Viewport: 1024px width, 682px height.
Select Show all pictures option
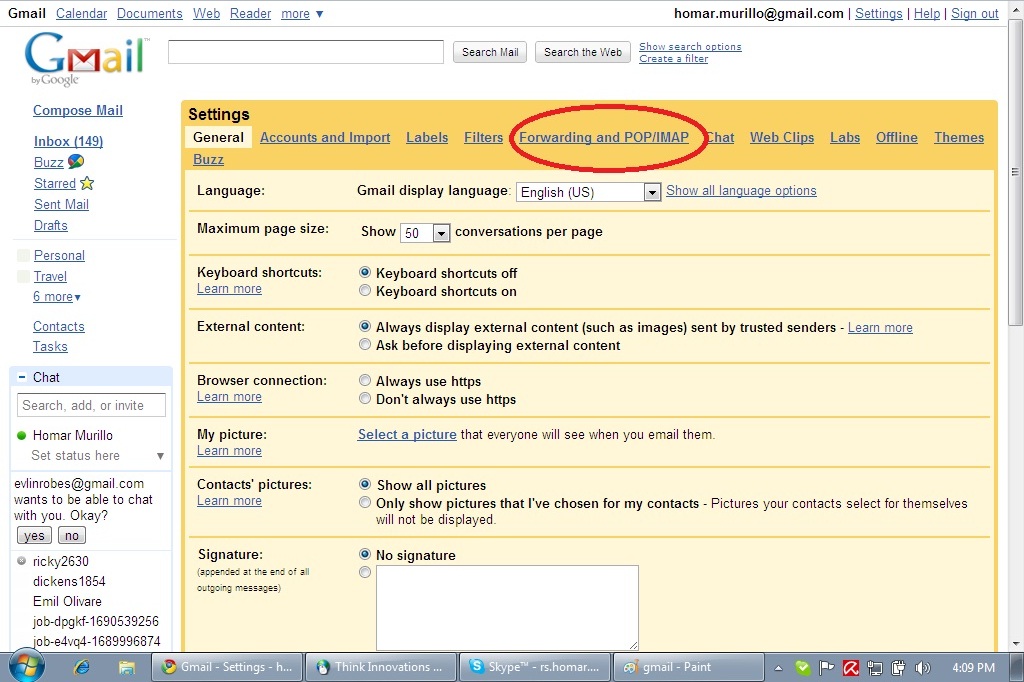click(x=365, y=484)
